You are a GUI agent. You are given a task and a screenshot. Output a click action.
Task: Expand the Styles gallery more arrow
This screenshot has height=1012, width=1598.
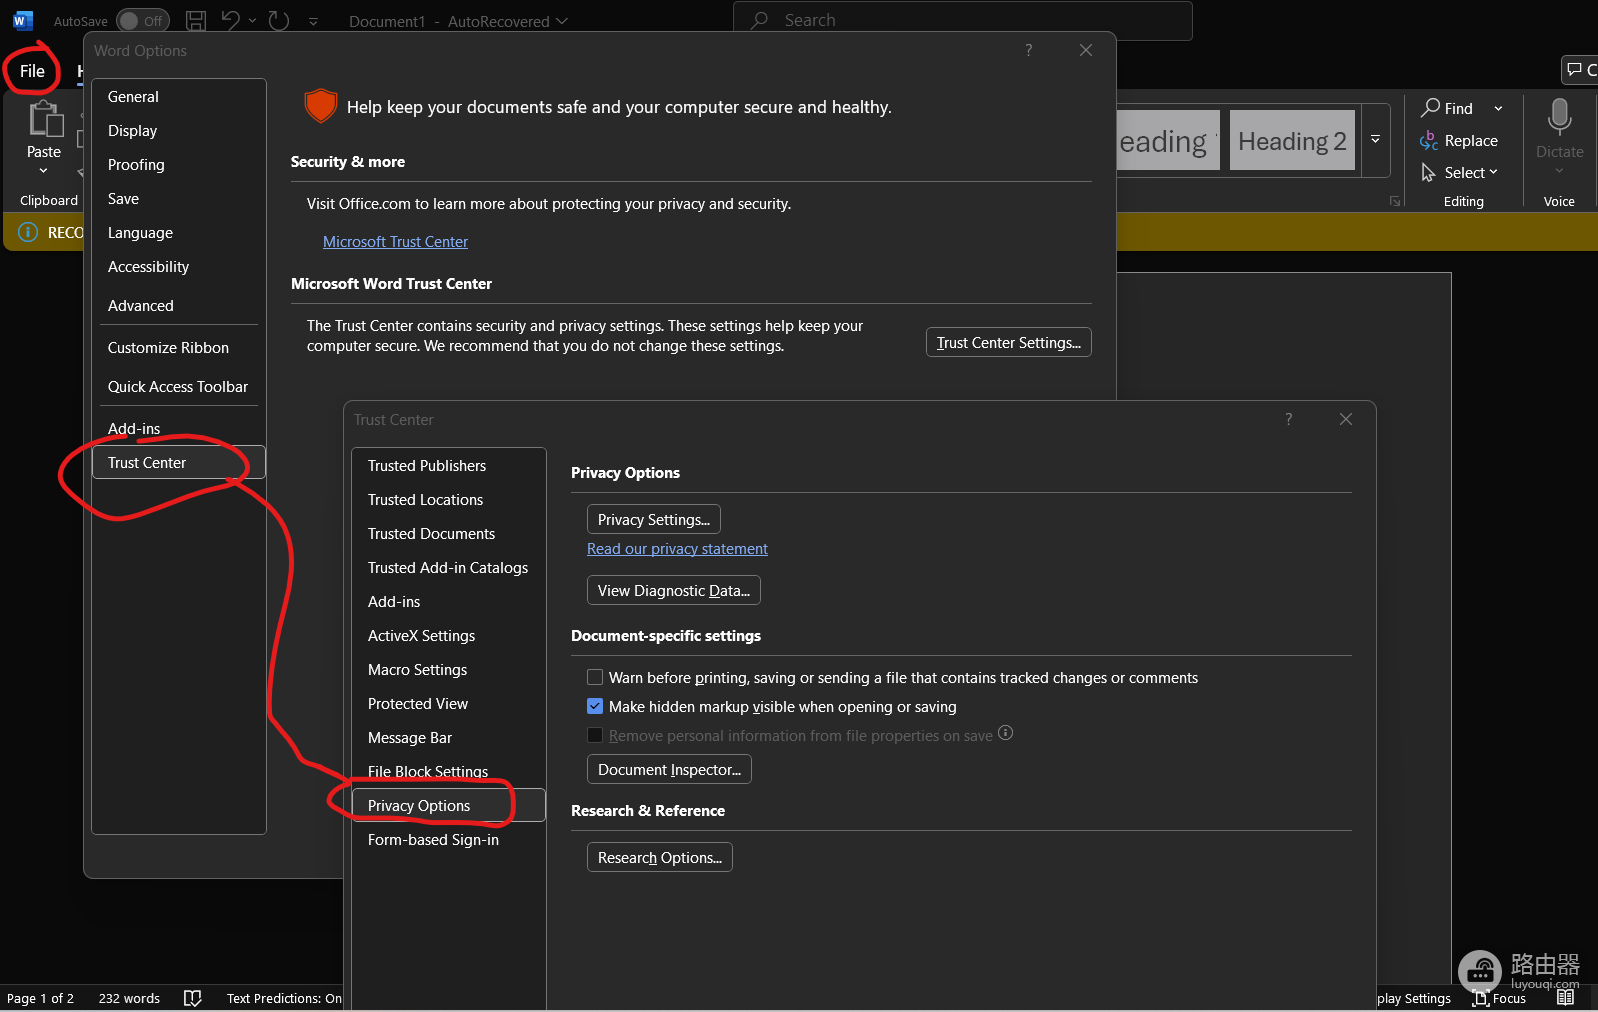coord(1375,140)
